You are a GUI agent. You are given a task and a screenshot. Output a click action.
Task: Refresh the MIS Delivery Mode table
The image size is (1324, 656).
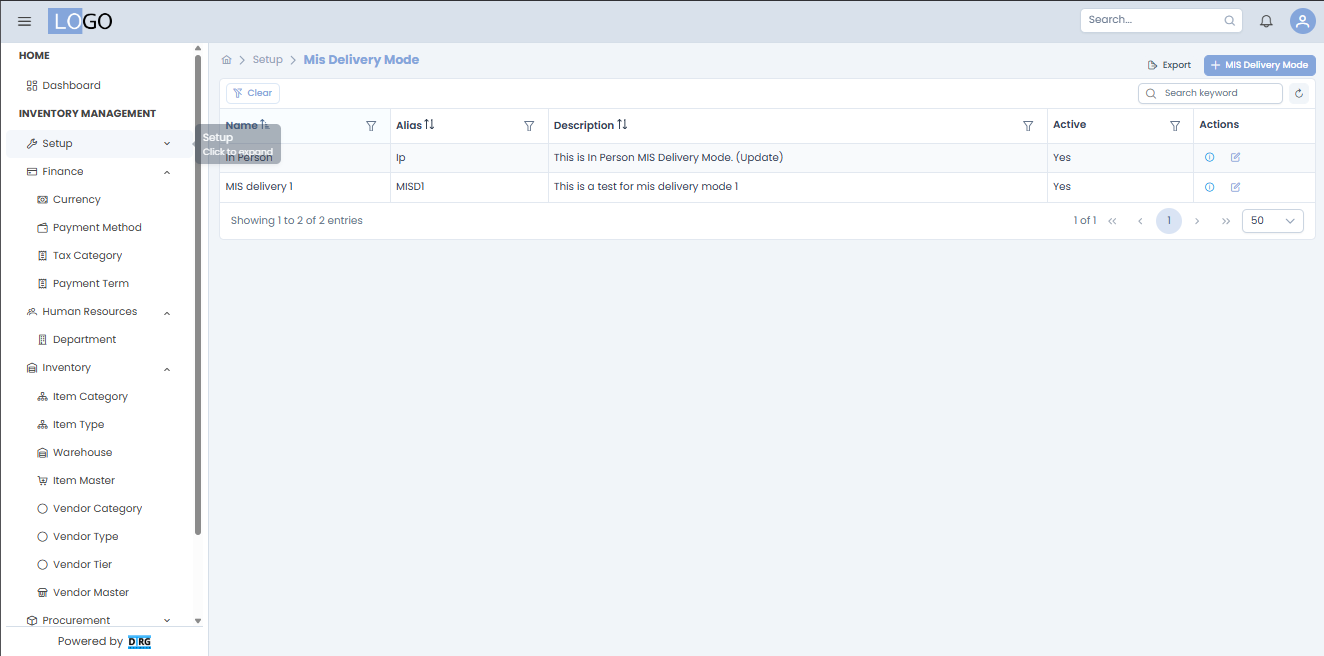click(1298, 92)
